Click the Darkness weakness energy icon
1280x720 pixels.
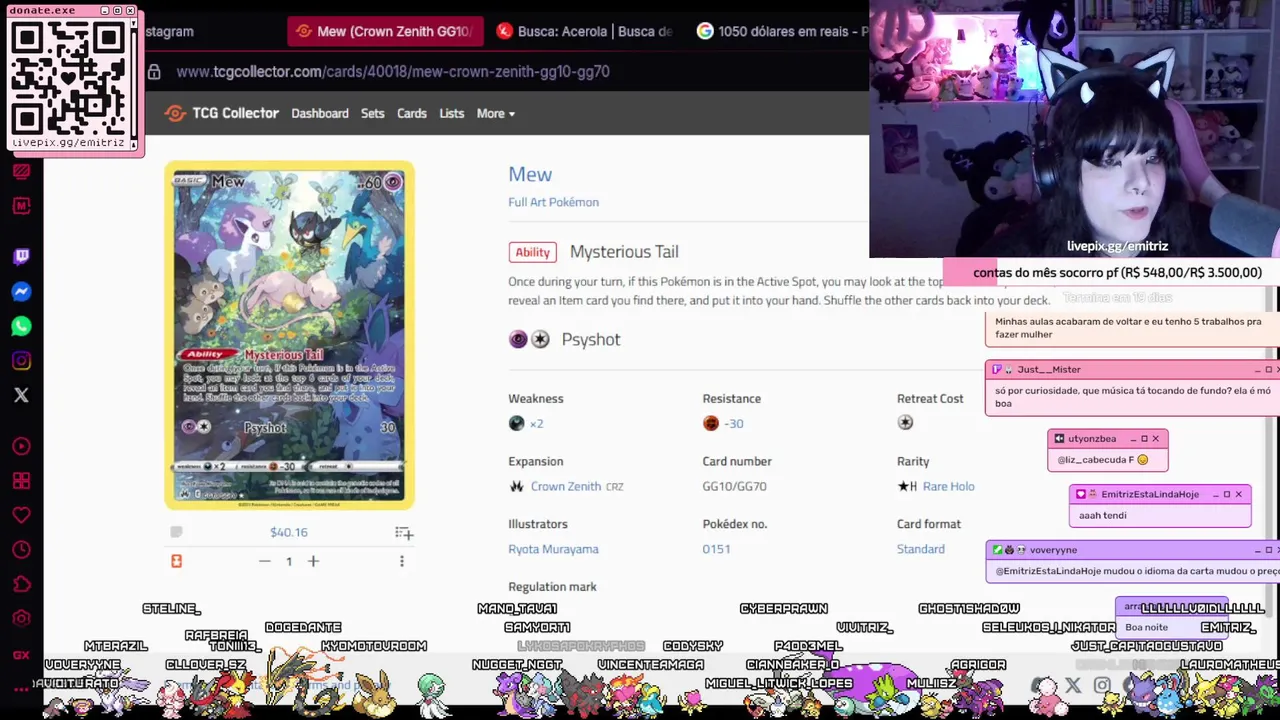tap(516, 423)
